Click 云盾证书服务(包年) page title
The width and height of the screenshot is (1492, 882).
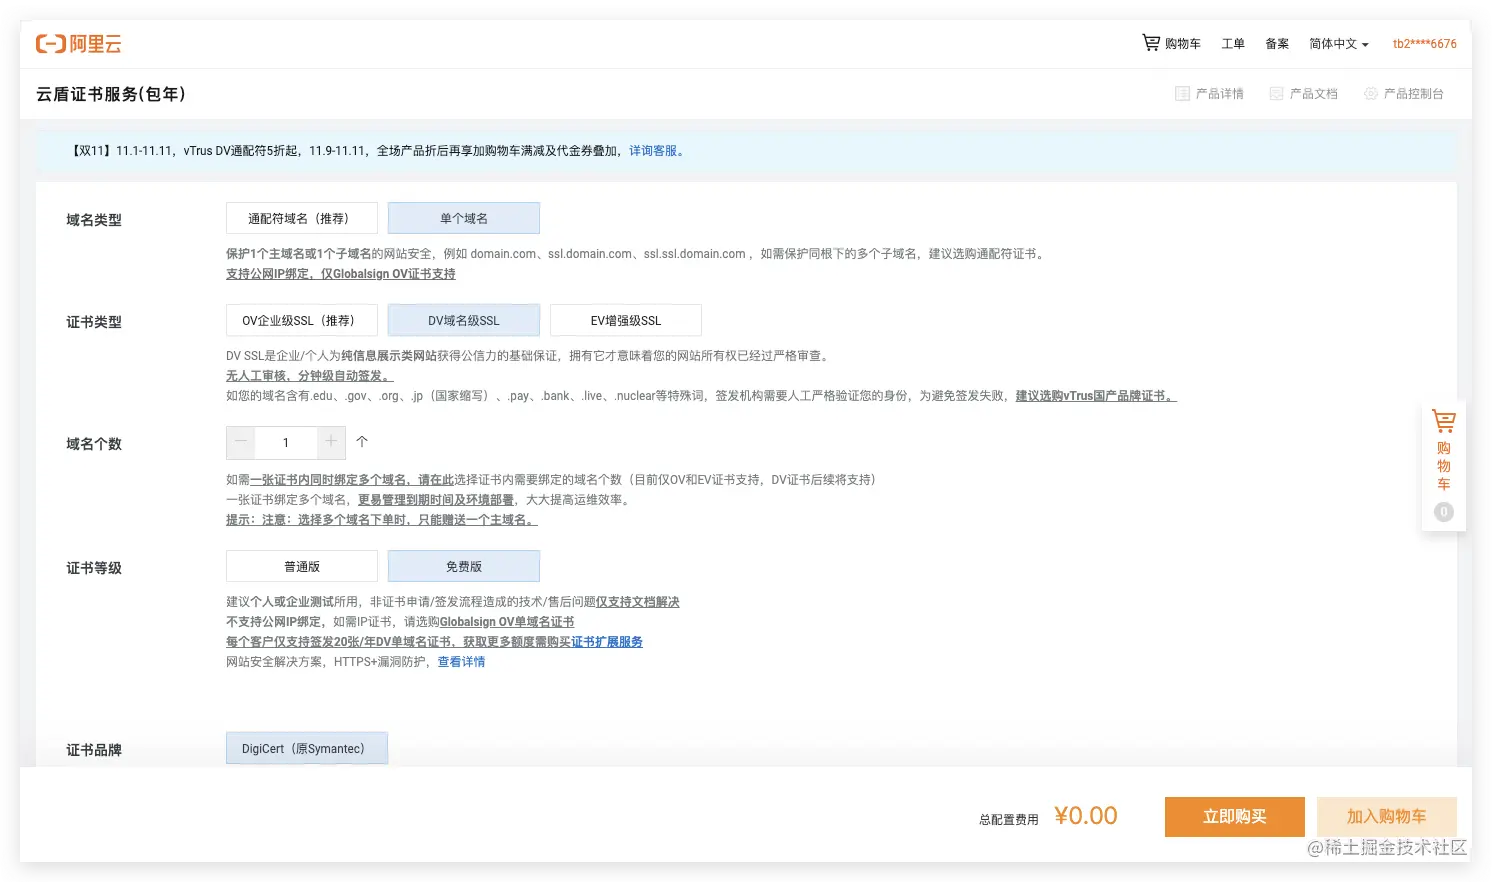[111, 94]
